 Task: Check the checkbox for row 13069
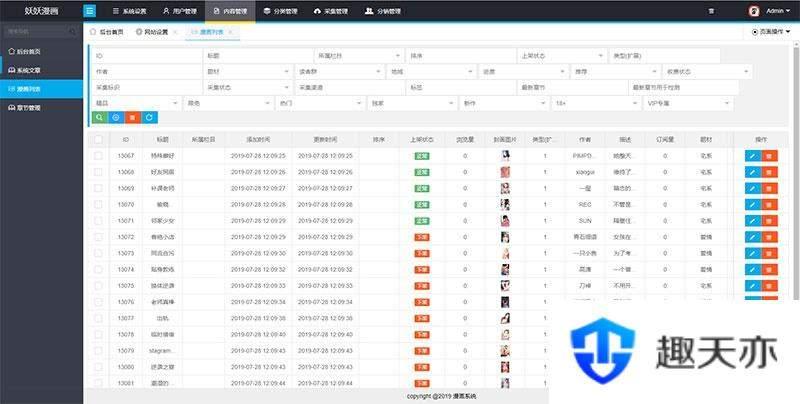click(98, 188)
